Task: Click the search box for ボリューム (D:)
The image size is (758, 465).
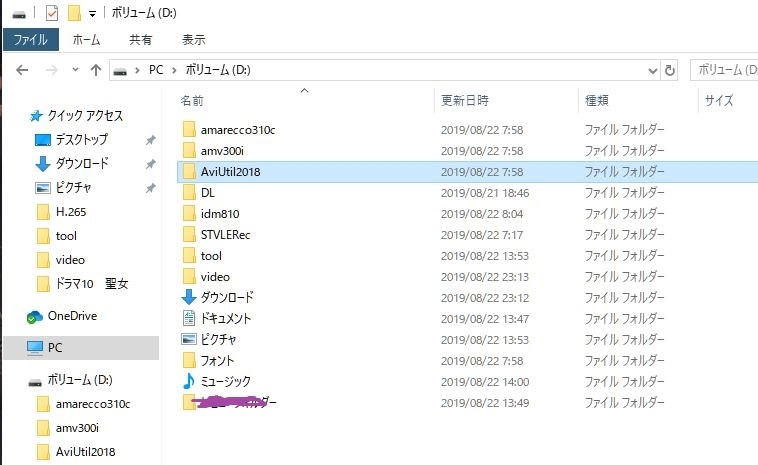Action: [724, 71]
